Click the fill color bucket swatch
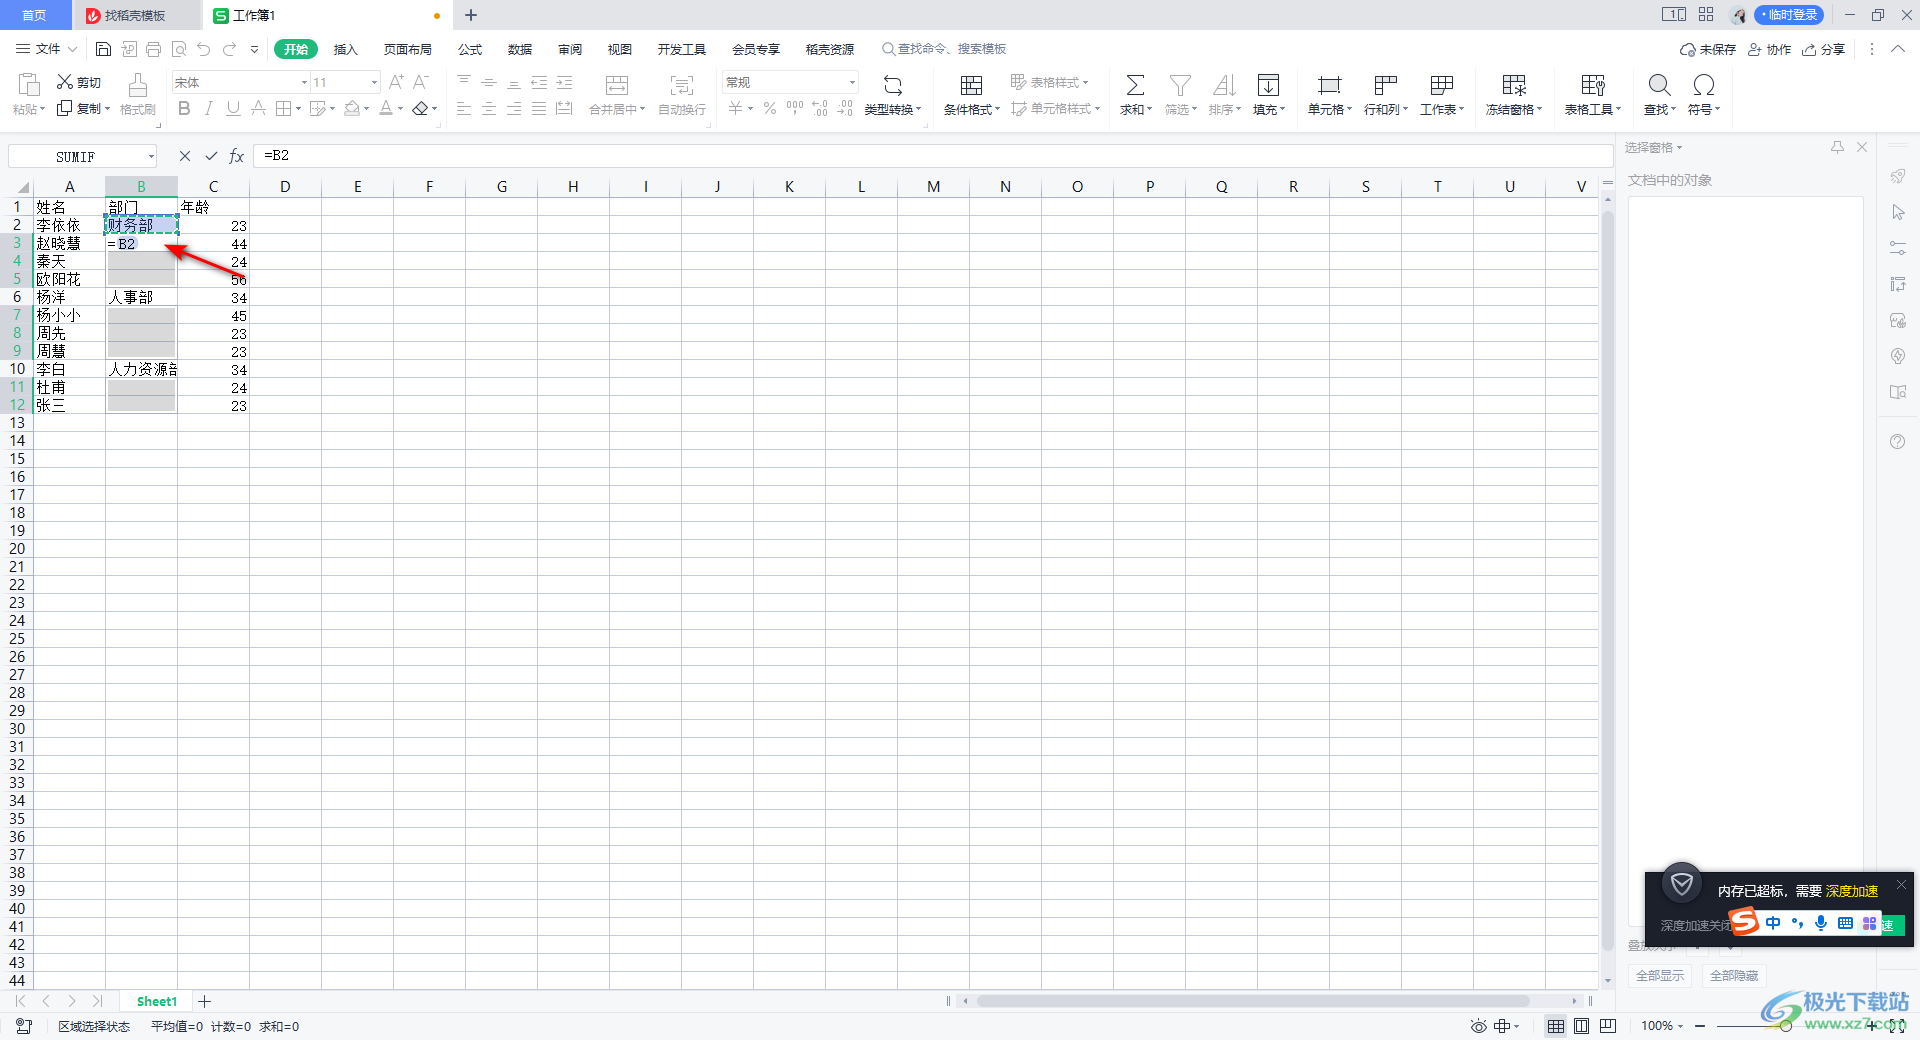This screenshot has width=1920, height=1040. pos(352,108)
